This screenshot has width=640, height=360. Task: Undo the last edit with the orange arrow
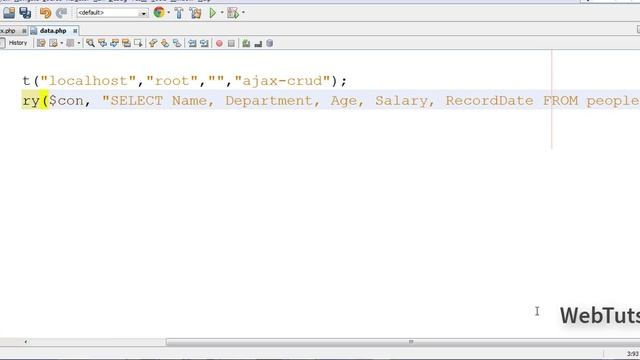(x=45, y=13)
